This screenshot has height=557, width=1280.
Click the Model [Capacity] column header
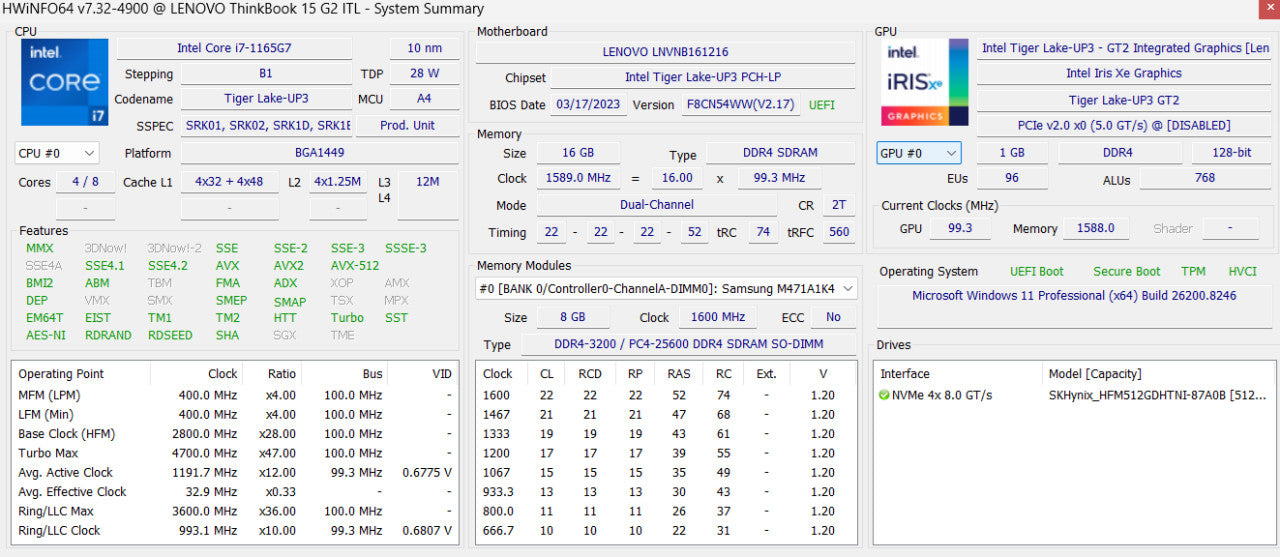[1158, 373]
